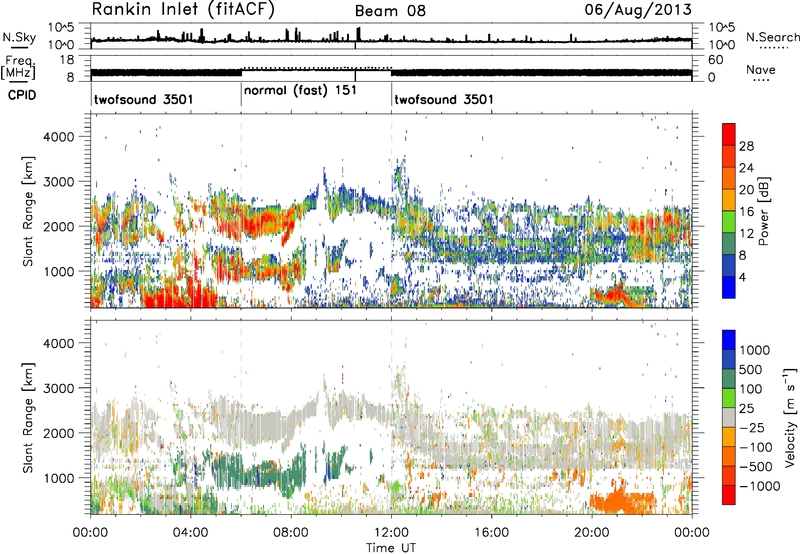800x554 pixels.
Task: Click the green velocity band near 07:00
Action: (258, 472)
